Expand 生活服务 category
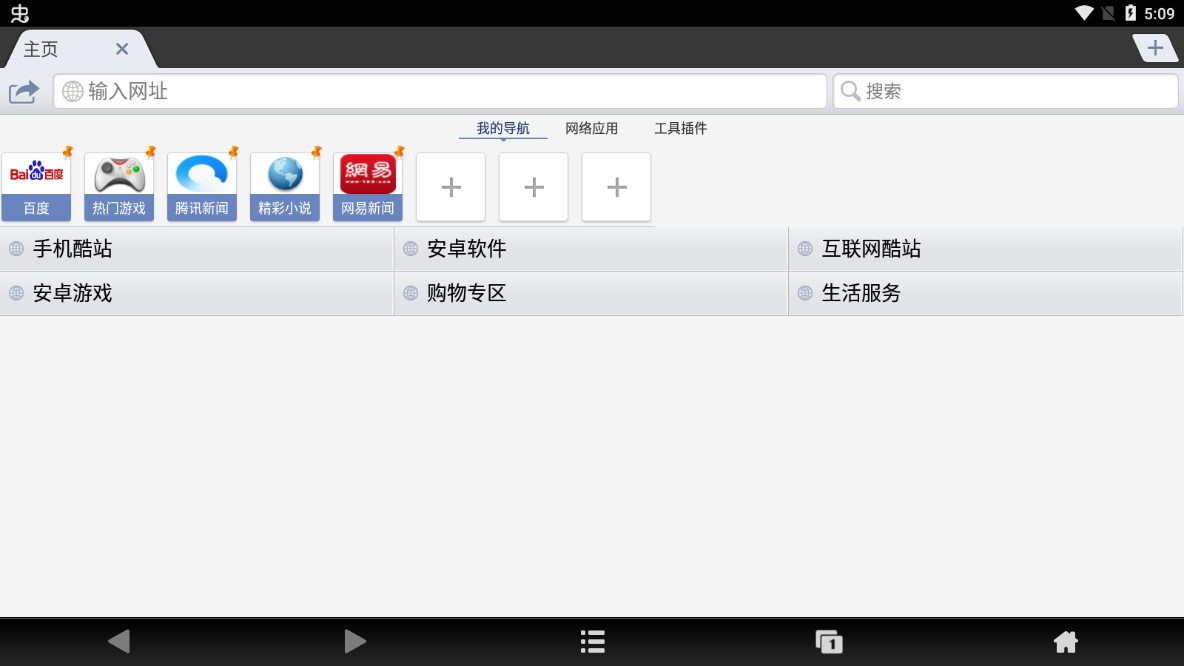Viewport: 1184px width, 666px height. coord(985,293)
